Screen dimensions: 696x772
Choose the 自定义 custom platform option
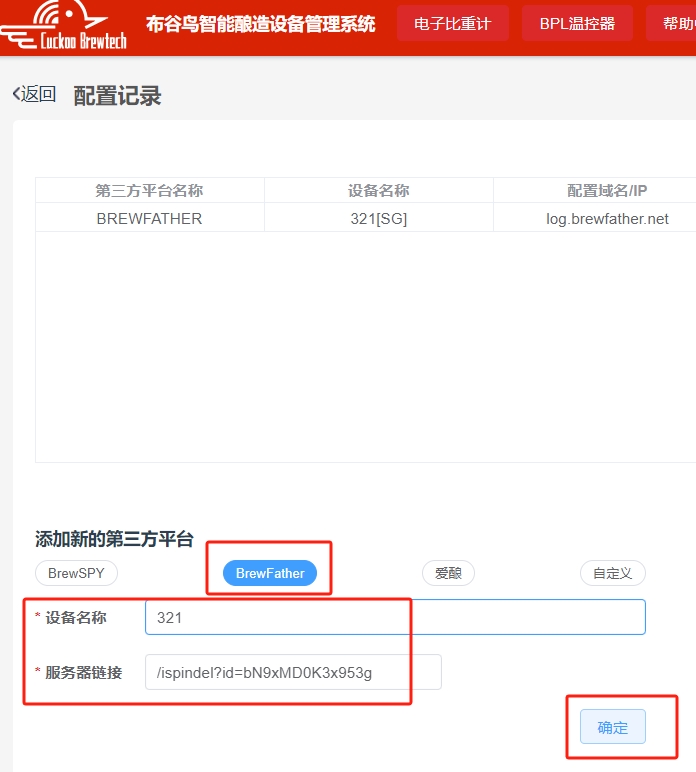612,573
